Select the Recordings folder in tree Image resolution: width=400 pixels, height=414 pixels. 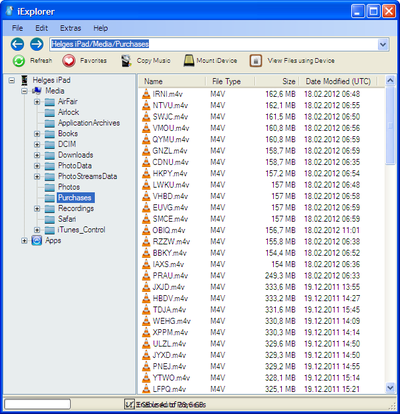(x=76, y=209)
